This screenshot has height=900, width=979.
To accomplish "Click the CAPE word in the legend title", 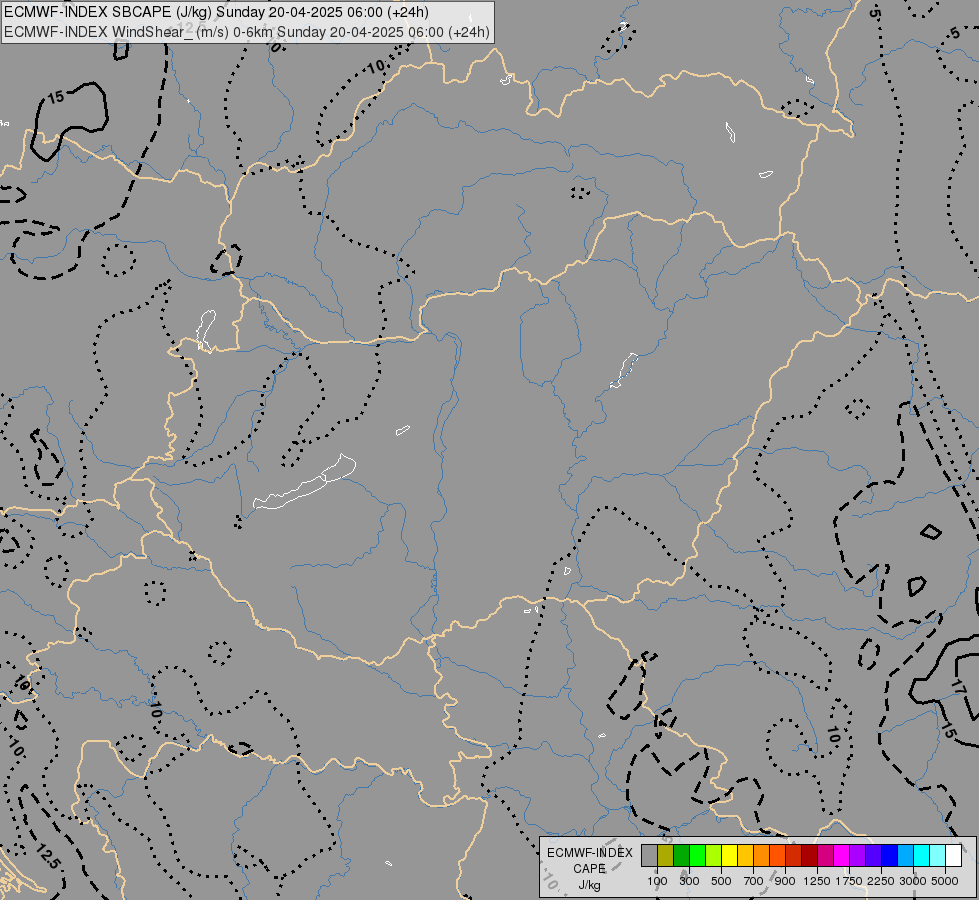I will click(589, 869).
